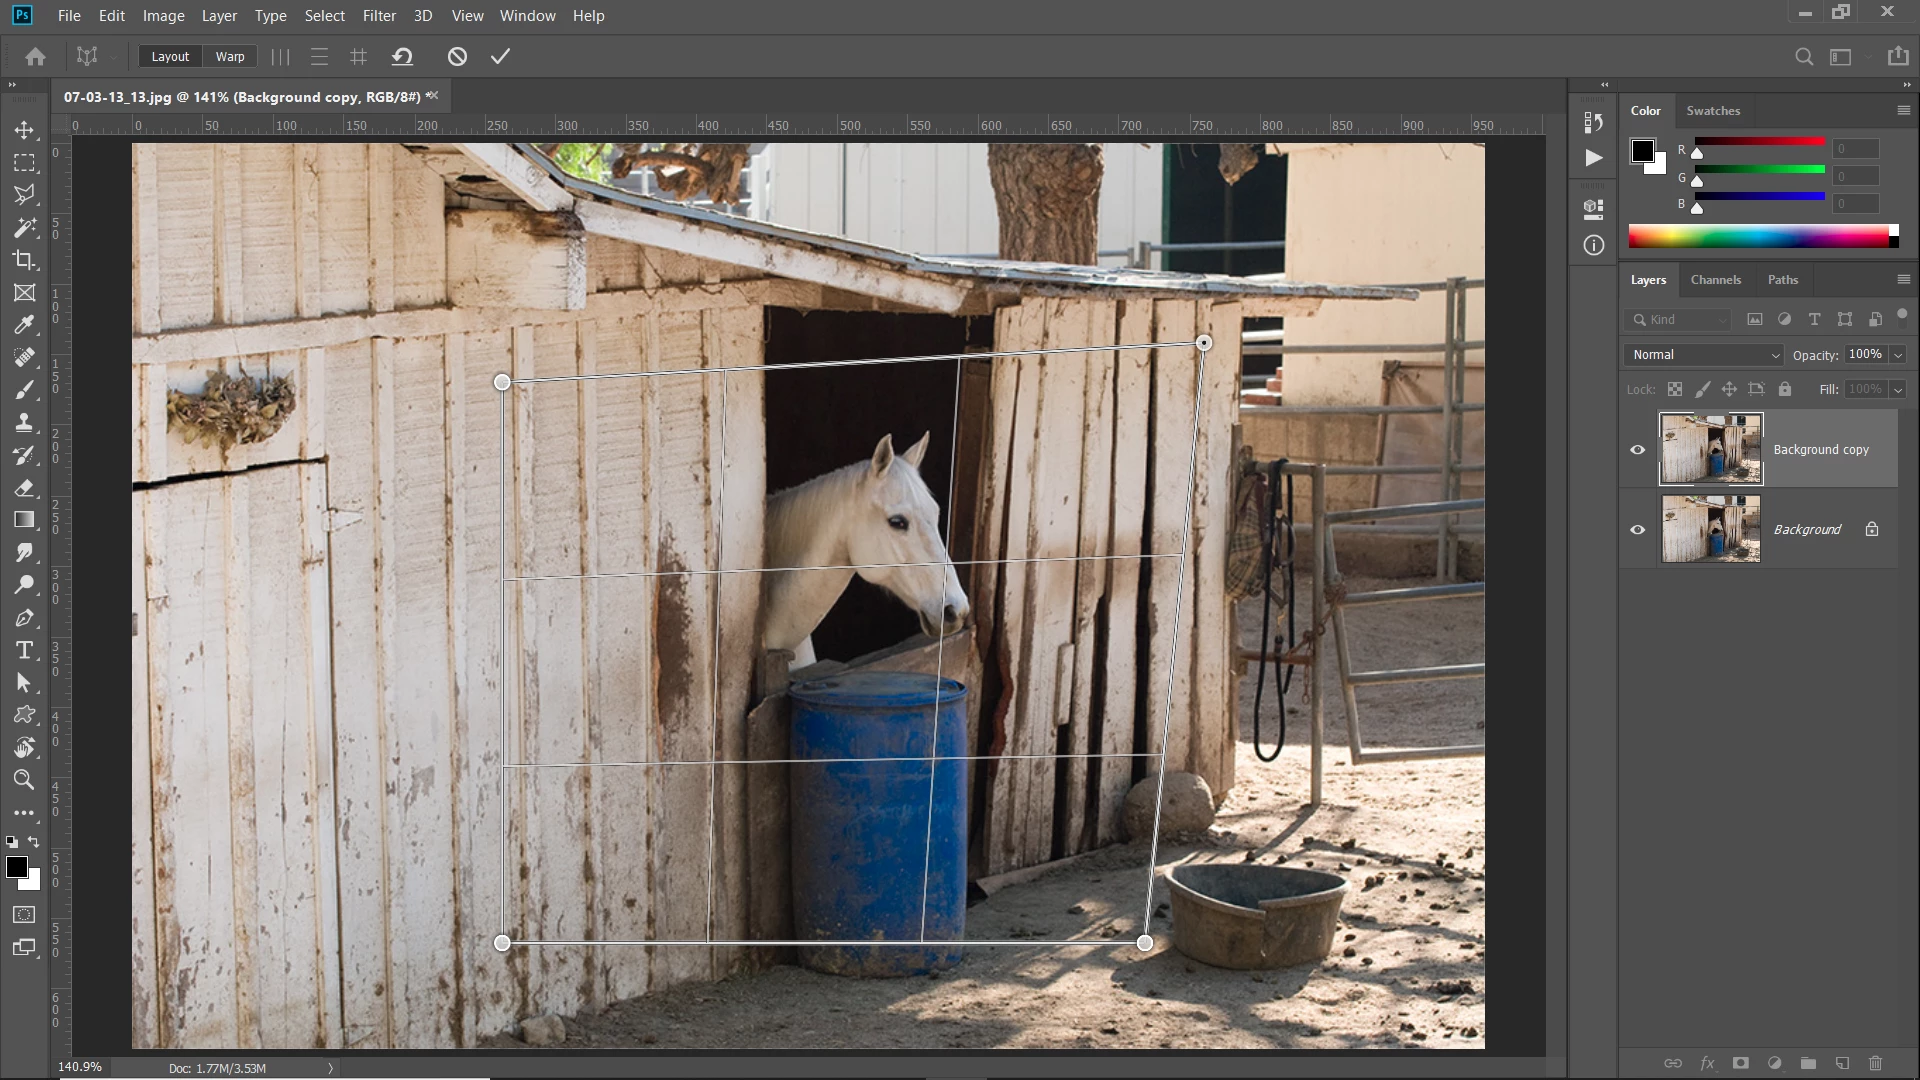The width and height of the screenshot is (1920, 1080).
Task: Switch to Layout mode
Action: point(170,57)
